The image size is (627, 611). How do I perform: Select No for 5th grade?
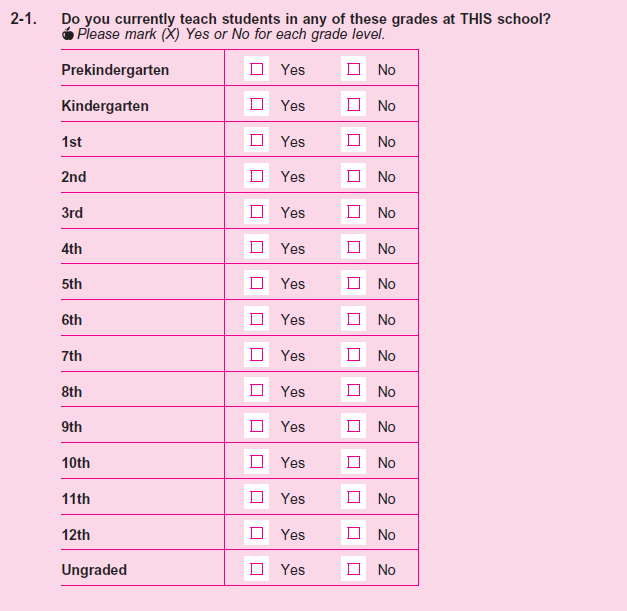pyautogui.click(x=353, y=283)
